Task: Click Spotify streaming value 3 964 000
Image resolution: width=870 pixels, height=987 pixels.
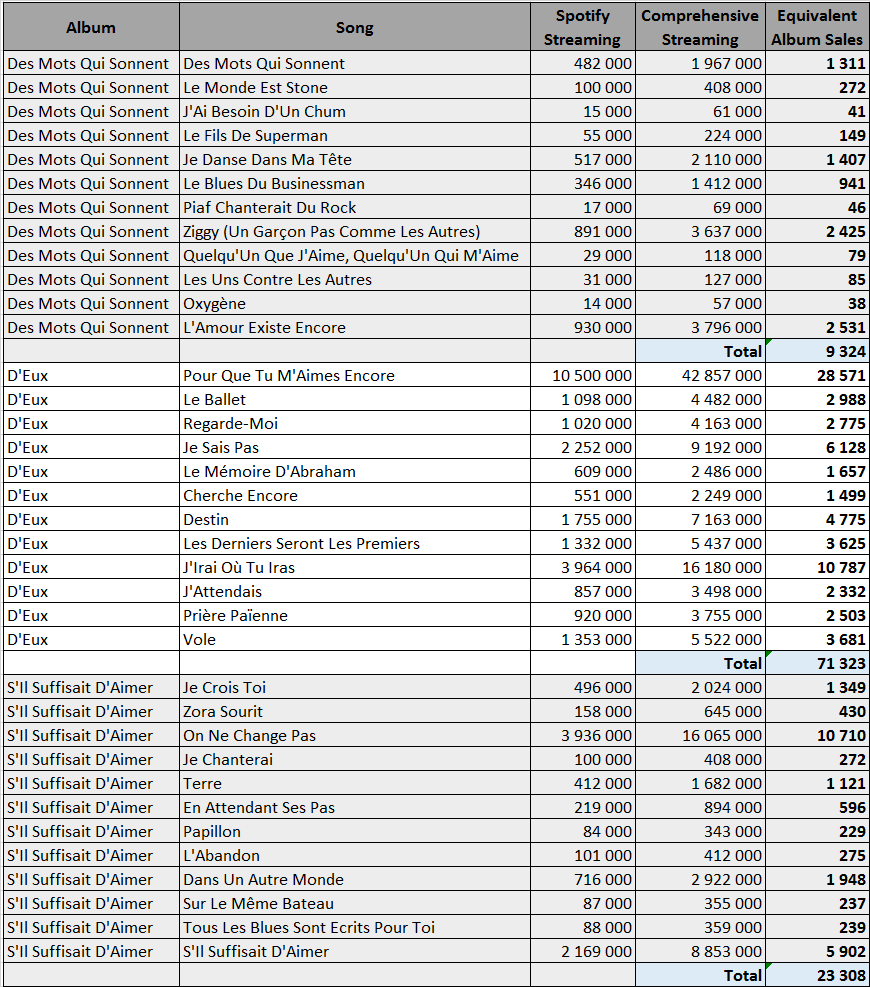Action: tap(582, 567)
